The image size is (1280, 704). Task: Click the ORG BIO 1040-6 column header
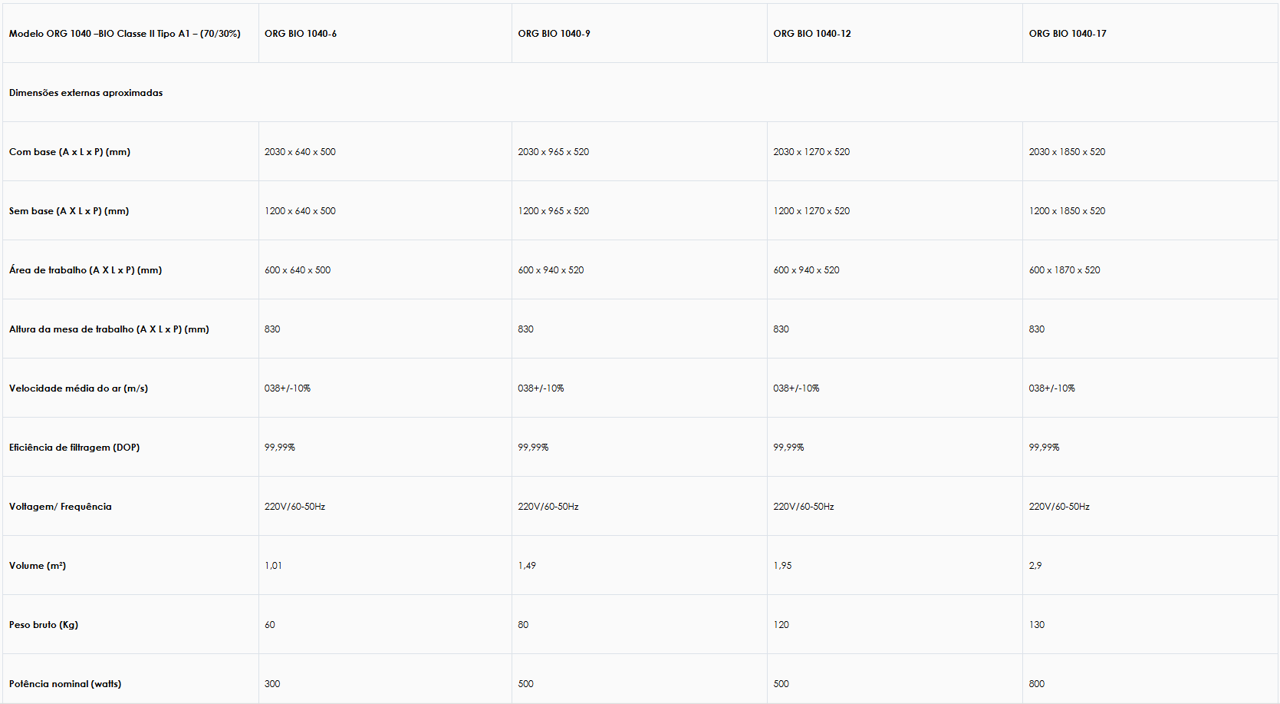tap(300, 34)
